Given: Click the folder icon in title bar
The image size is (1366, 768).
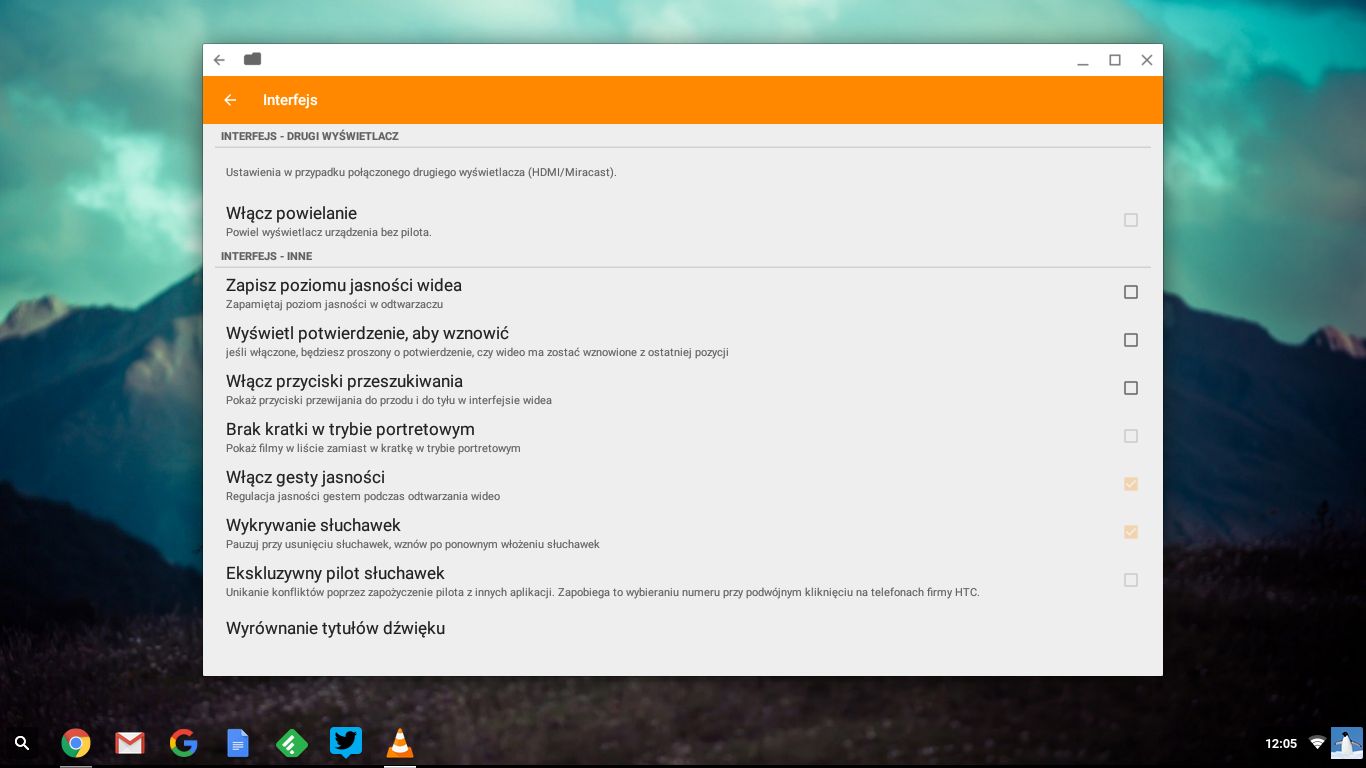Looking at the screenshot, I should coord(252,59).
